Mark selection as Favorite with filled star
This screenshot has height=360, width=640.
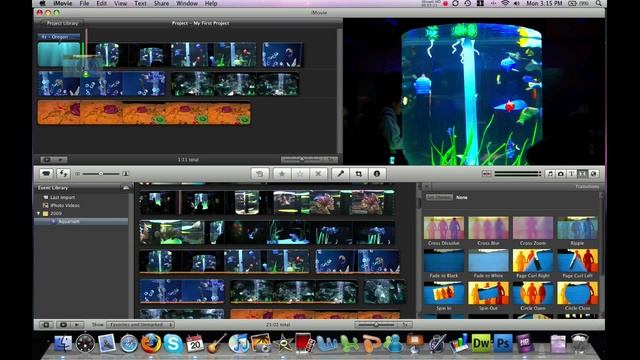pos(282,174)
